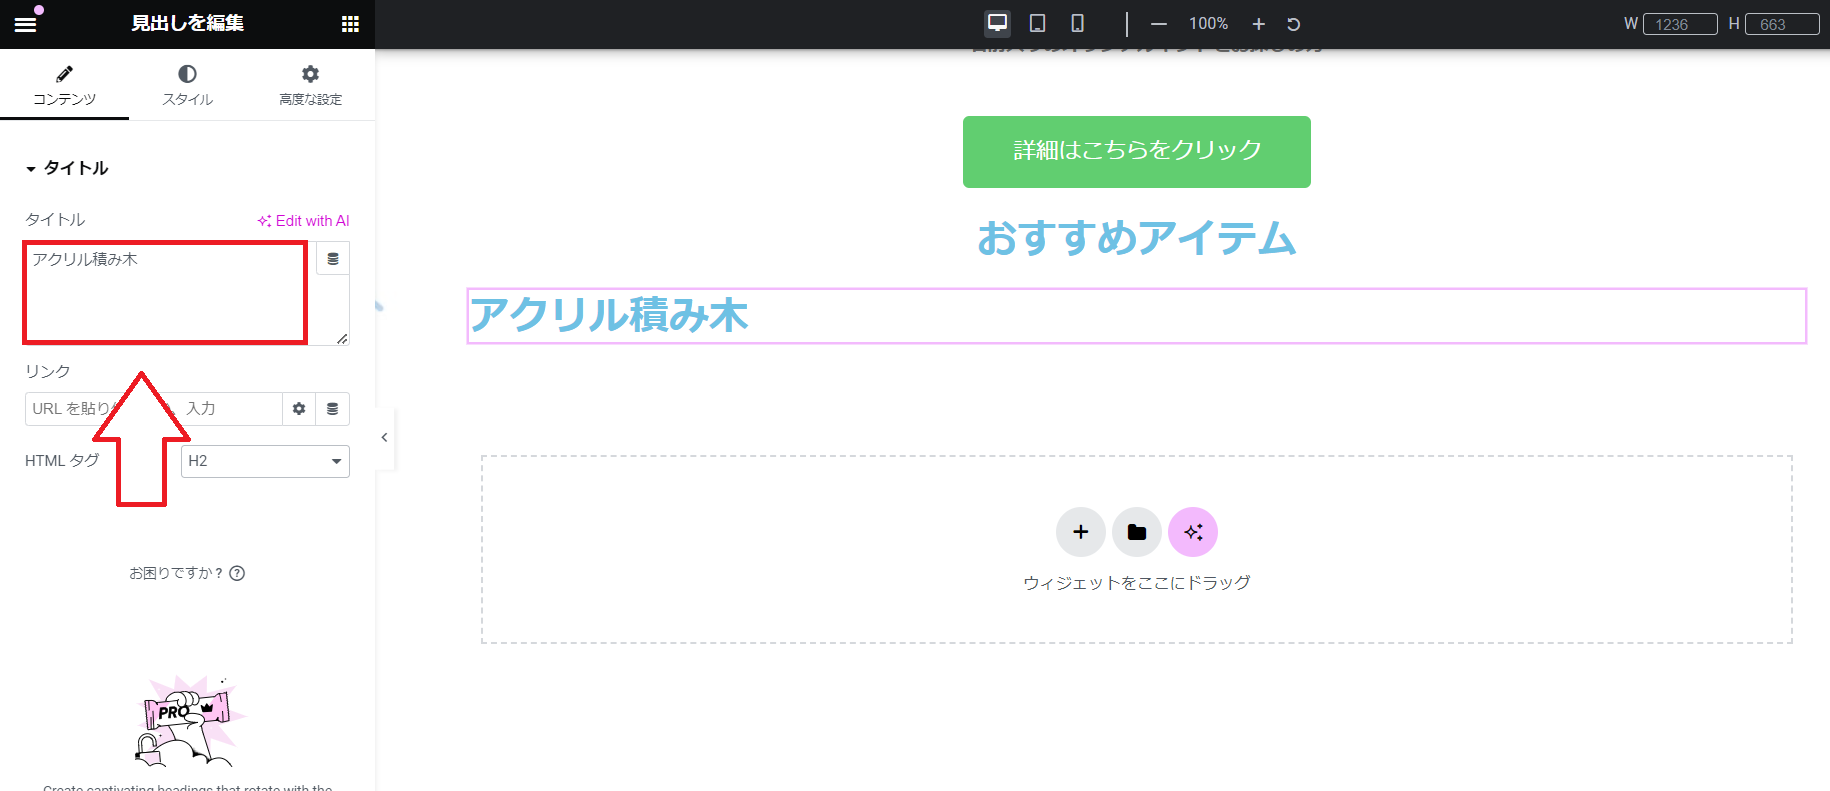
Task: Open link options gear icon
Action: (299, 409)
